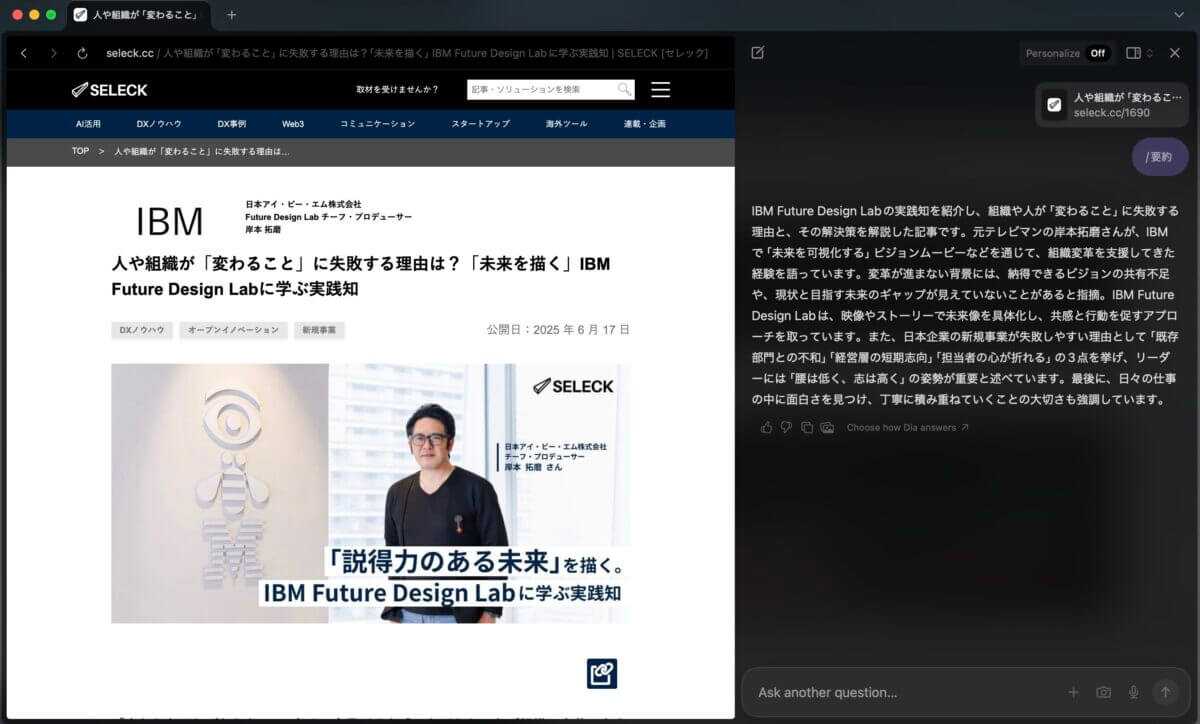
Task: Click the /要約 message bubble
Action: (1160, 157)
